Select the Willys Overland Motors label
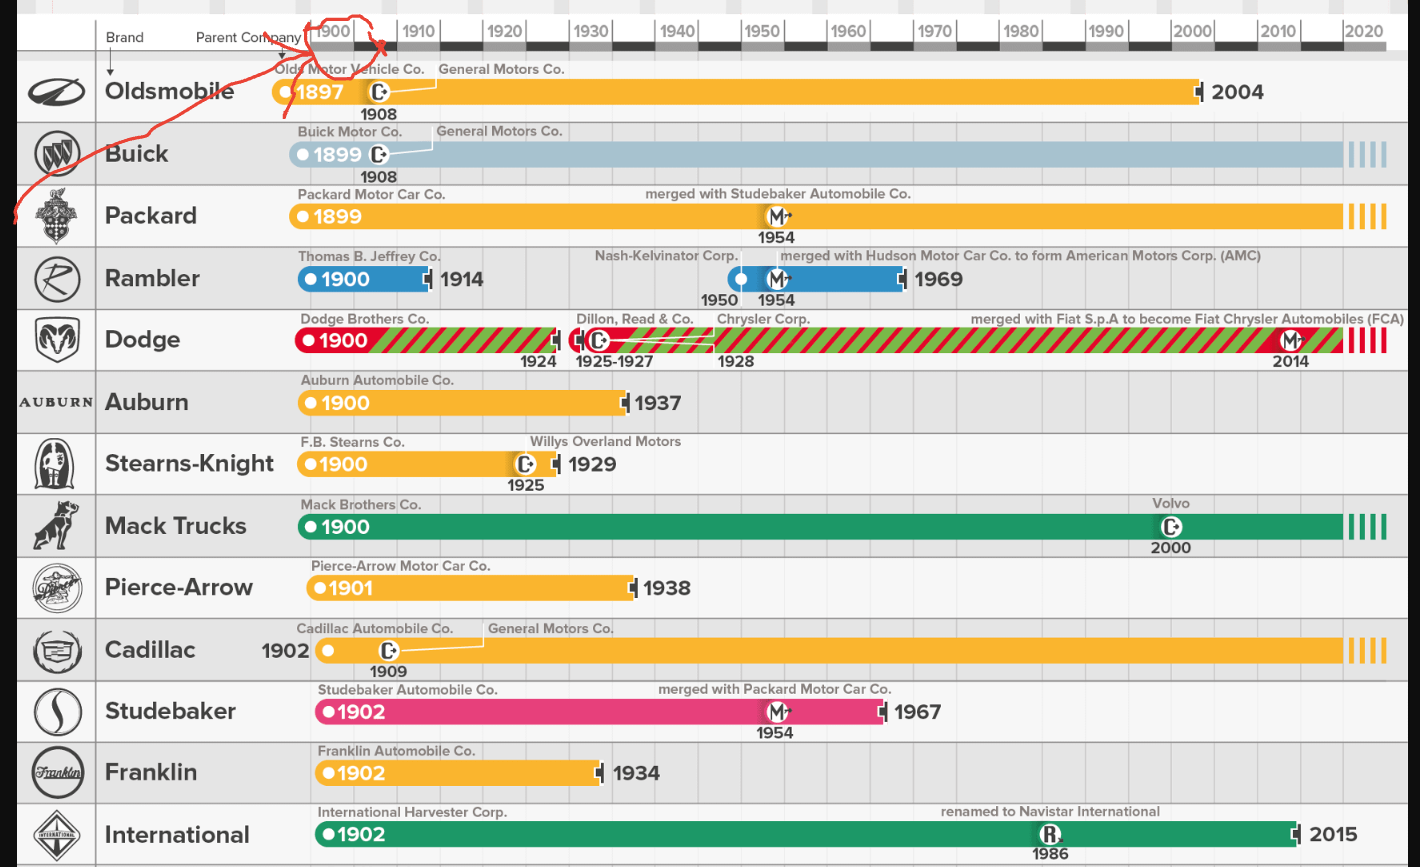 (605, 441)
